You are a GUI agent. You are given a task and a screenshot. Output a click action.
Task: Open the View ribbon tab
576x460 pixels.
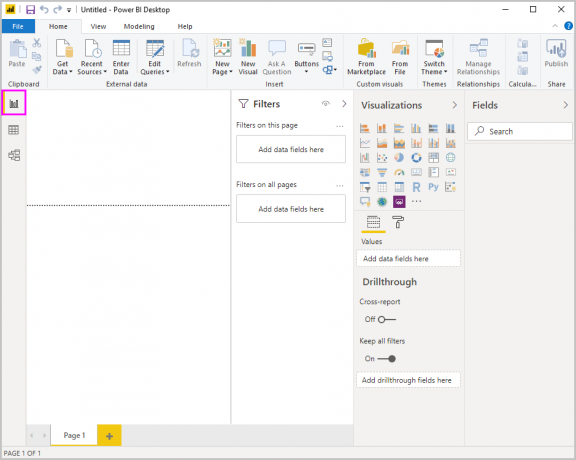point(98,26)
